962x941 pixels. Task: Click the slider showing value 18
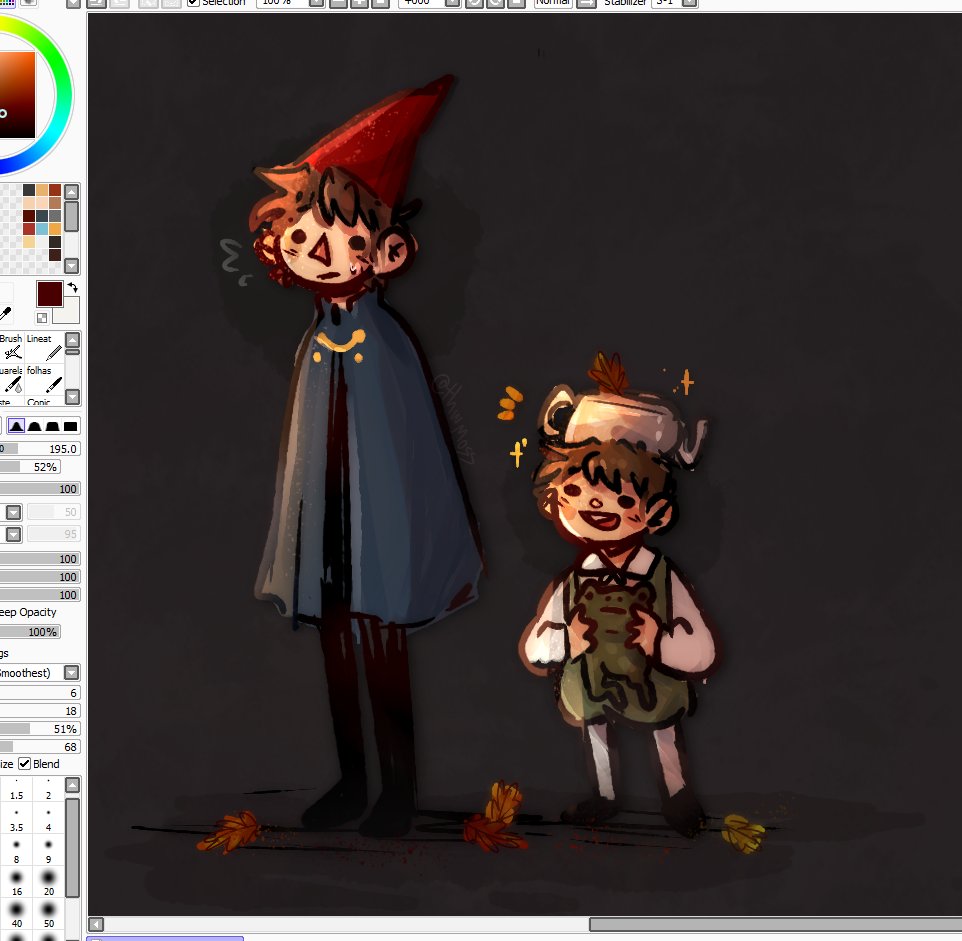click(x=40, y=710)
